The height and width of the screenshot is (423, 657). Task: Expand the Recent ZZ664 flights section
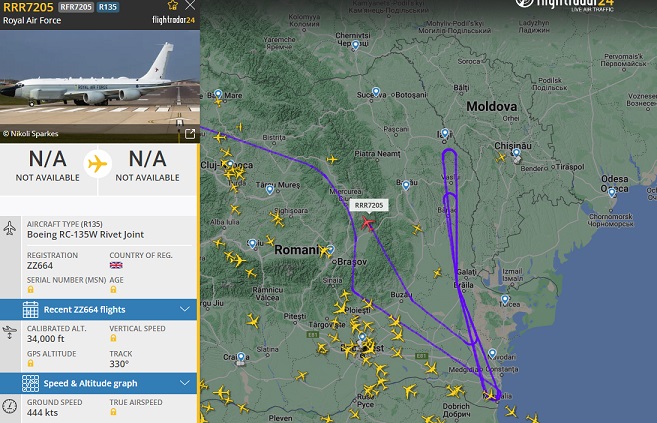coord(98,310)
